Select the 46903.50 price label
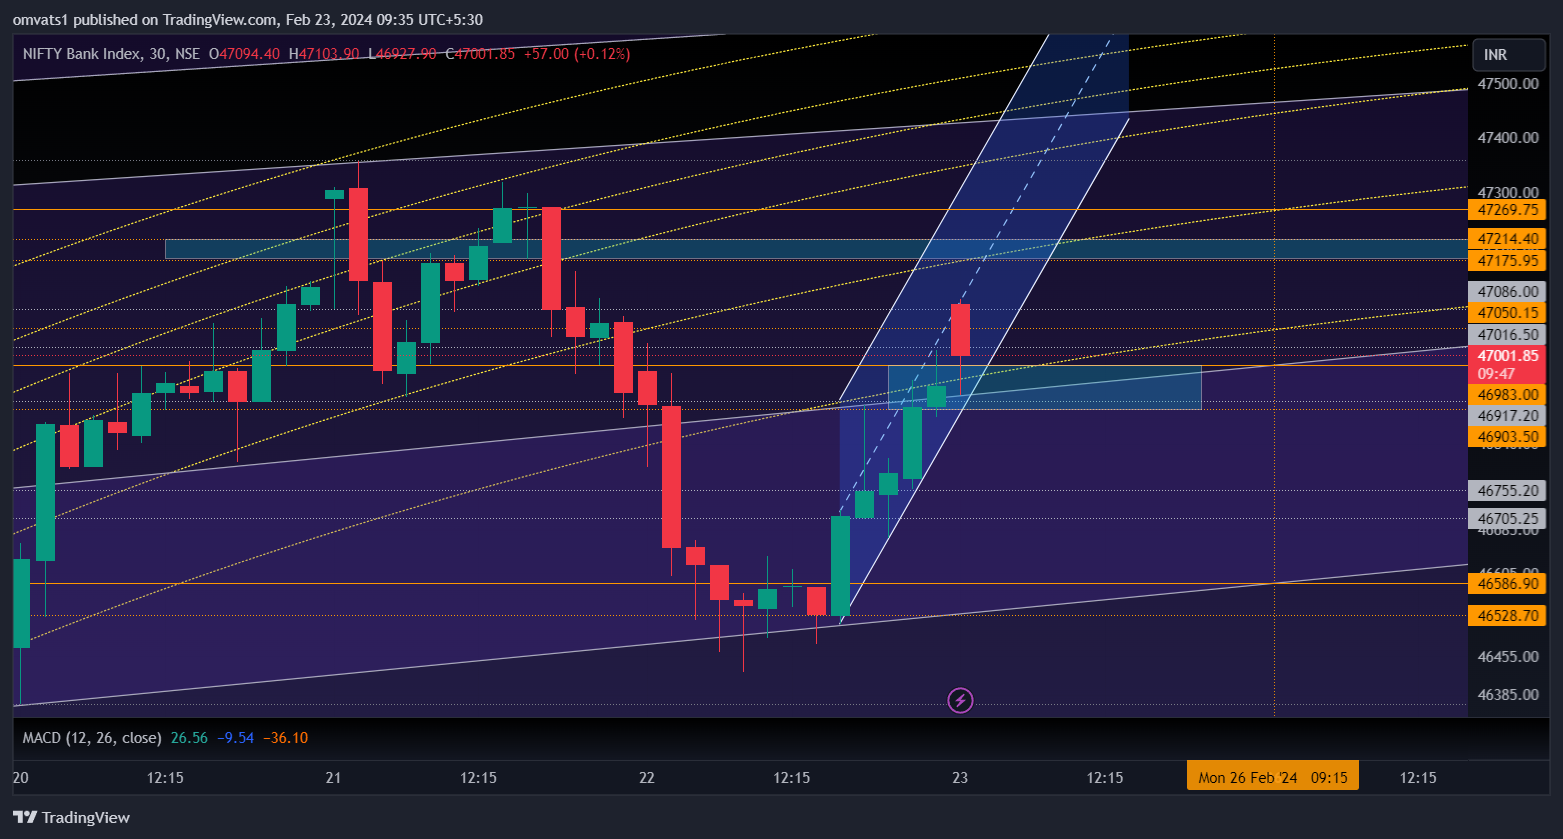 (1507, 436)
